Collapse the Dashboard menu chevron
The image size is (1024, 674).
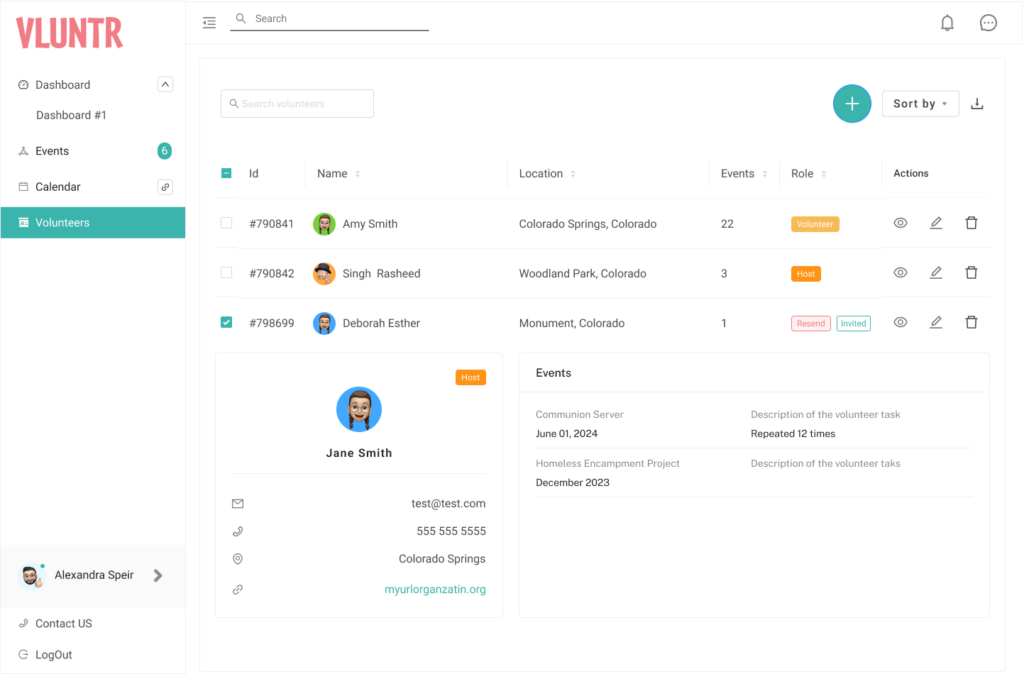click(x=165, y=85)
